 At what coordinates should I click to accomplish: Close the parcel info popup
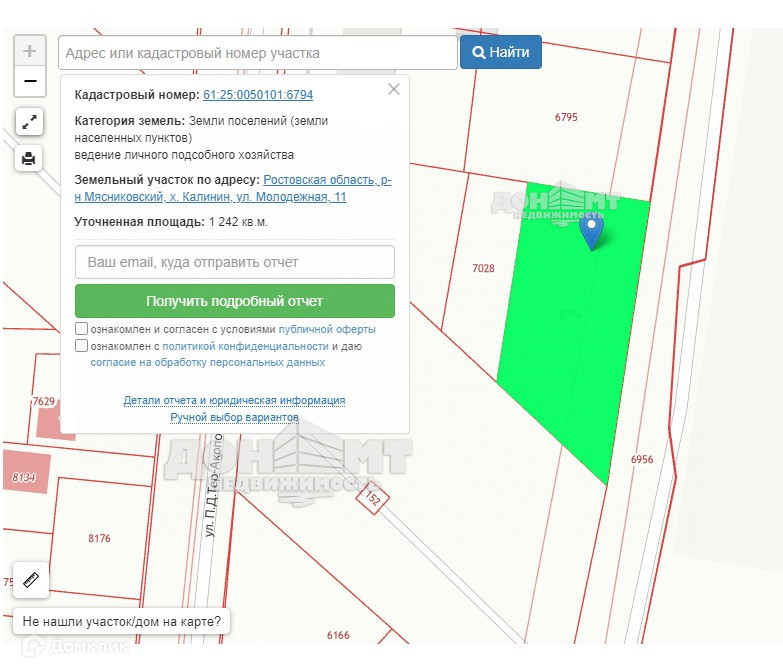tap(394, 89)
